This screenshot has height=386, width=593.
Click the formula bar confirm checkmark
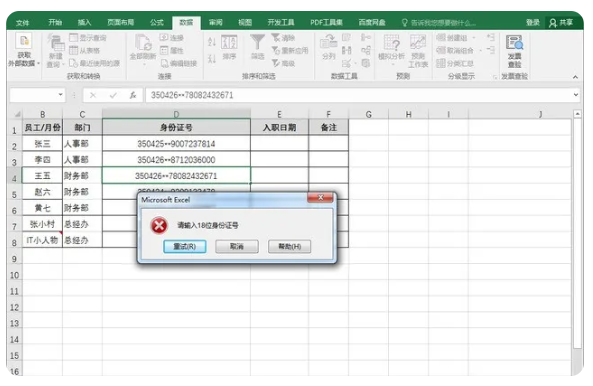[113, 95]
